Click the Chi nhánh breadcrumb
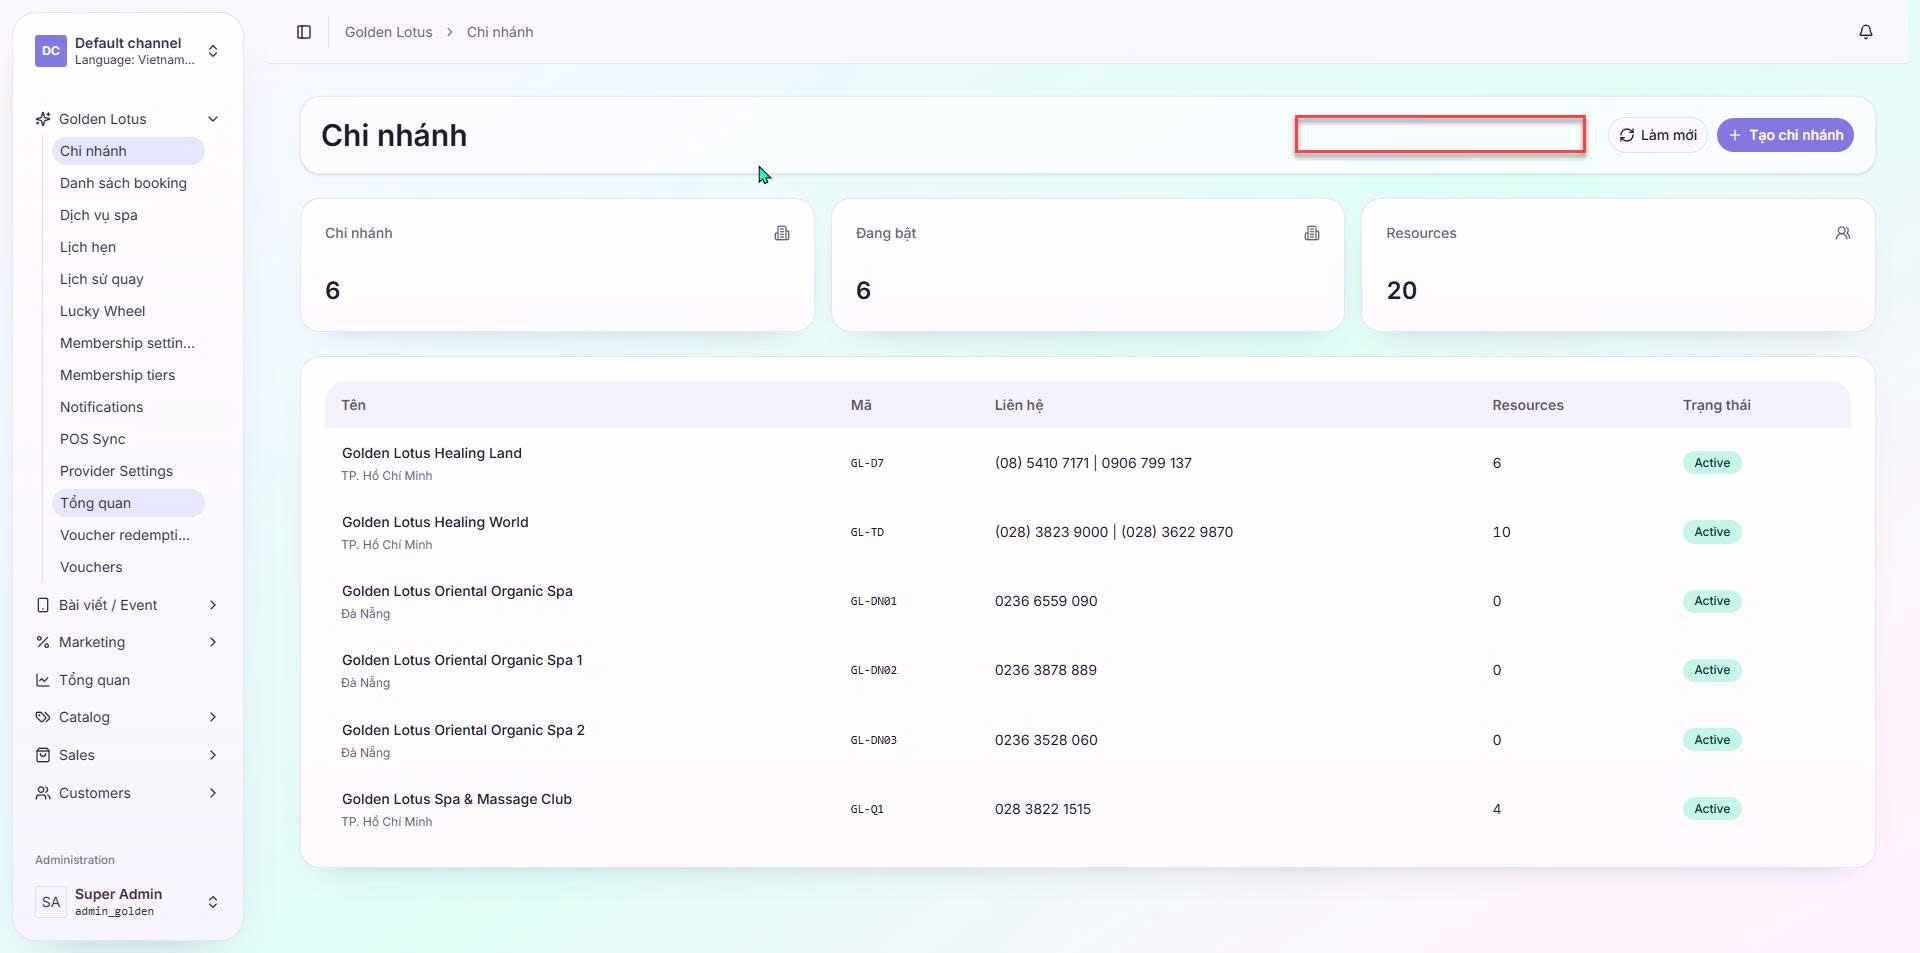Image resolution: width=1920 pixels, height=953 pixels. click(500, 32)
